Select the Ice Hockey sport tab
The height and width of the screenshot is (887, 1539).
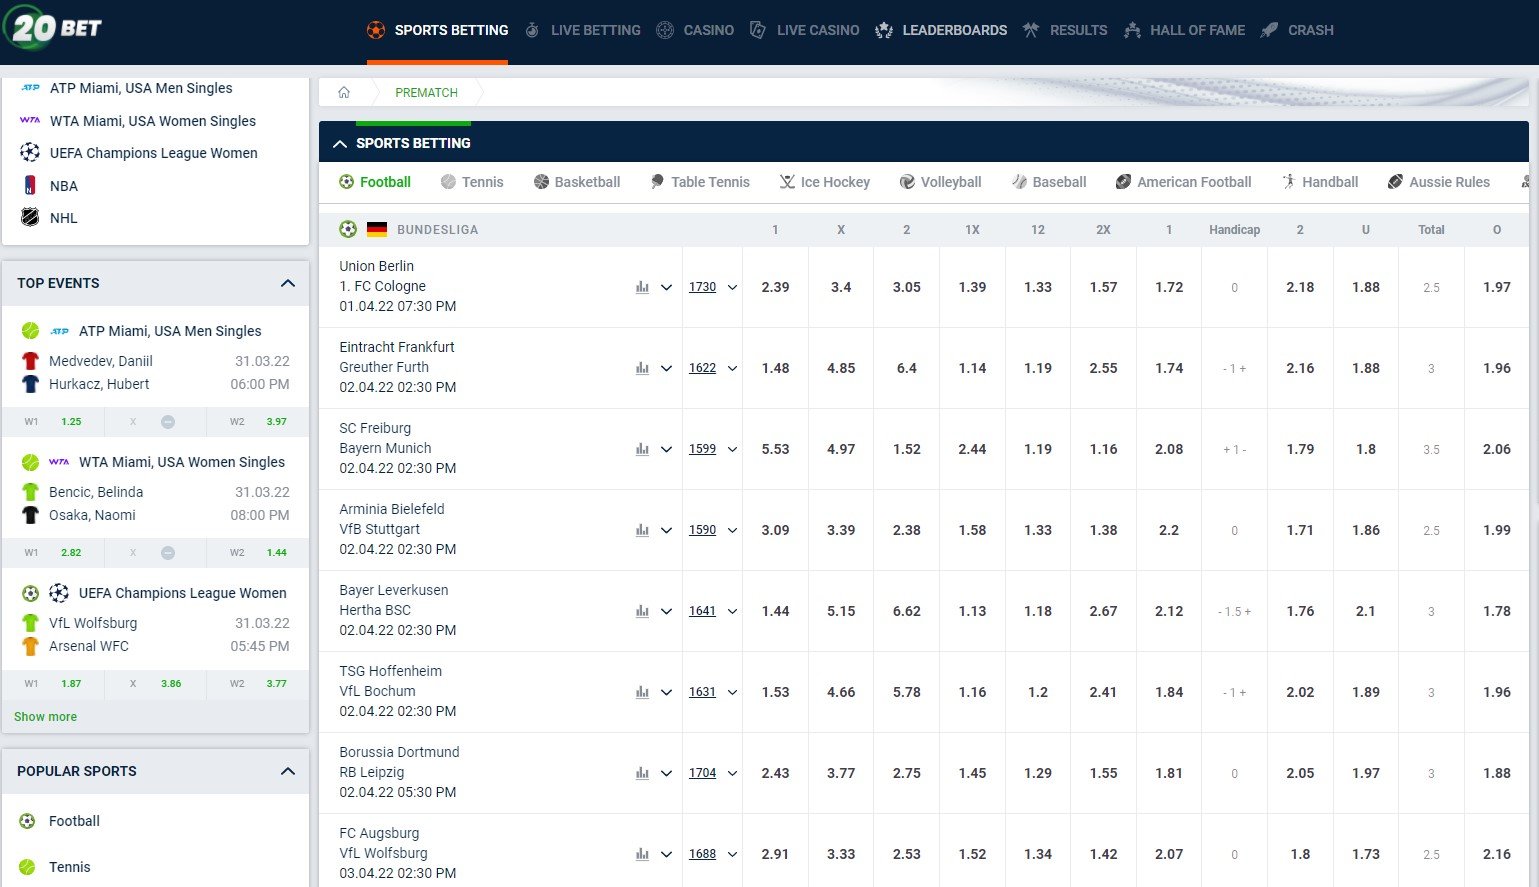pyautogui.click(x=825, y=182)
